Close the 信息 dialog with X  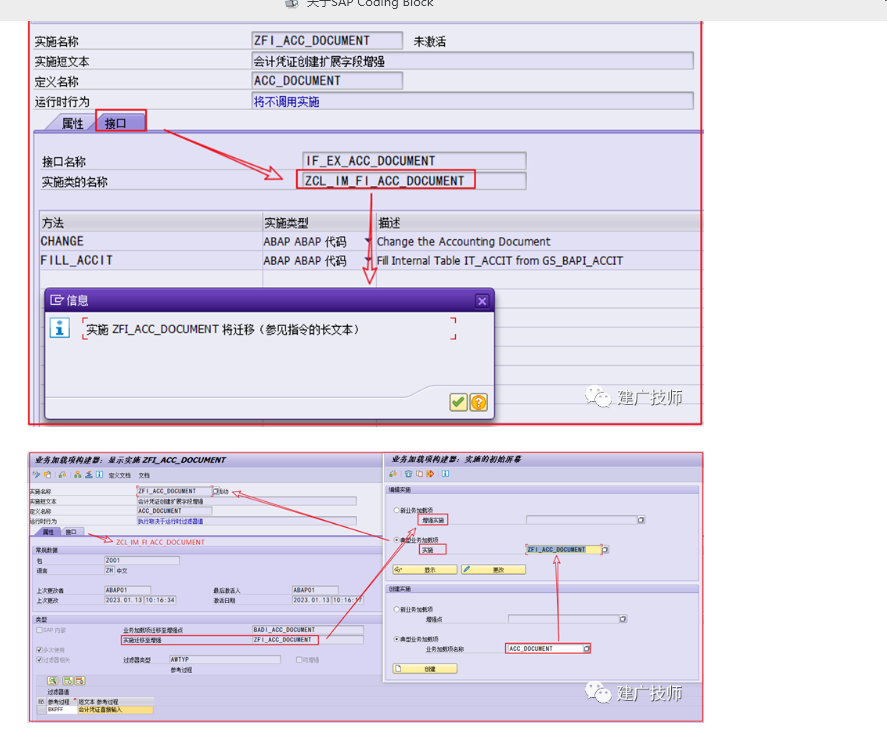[x=482, y=301]
